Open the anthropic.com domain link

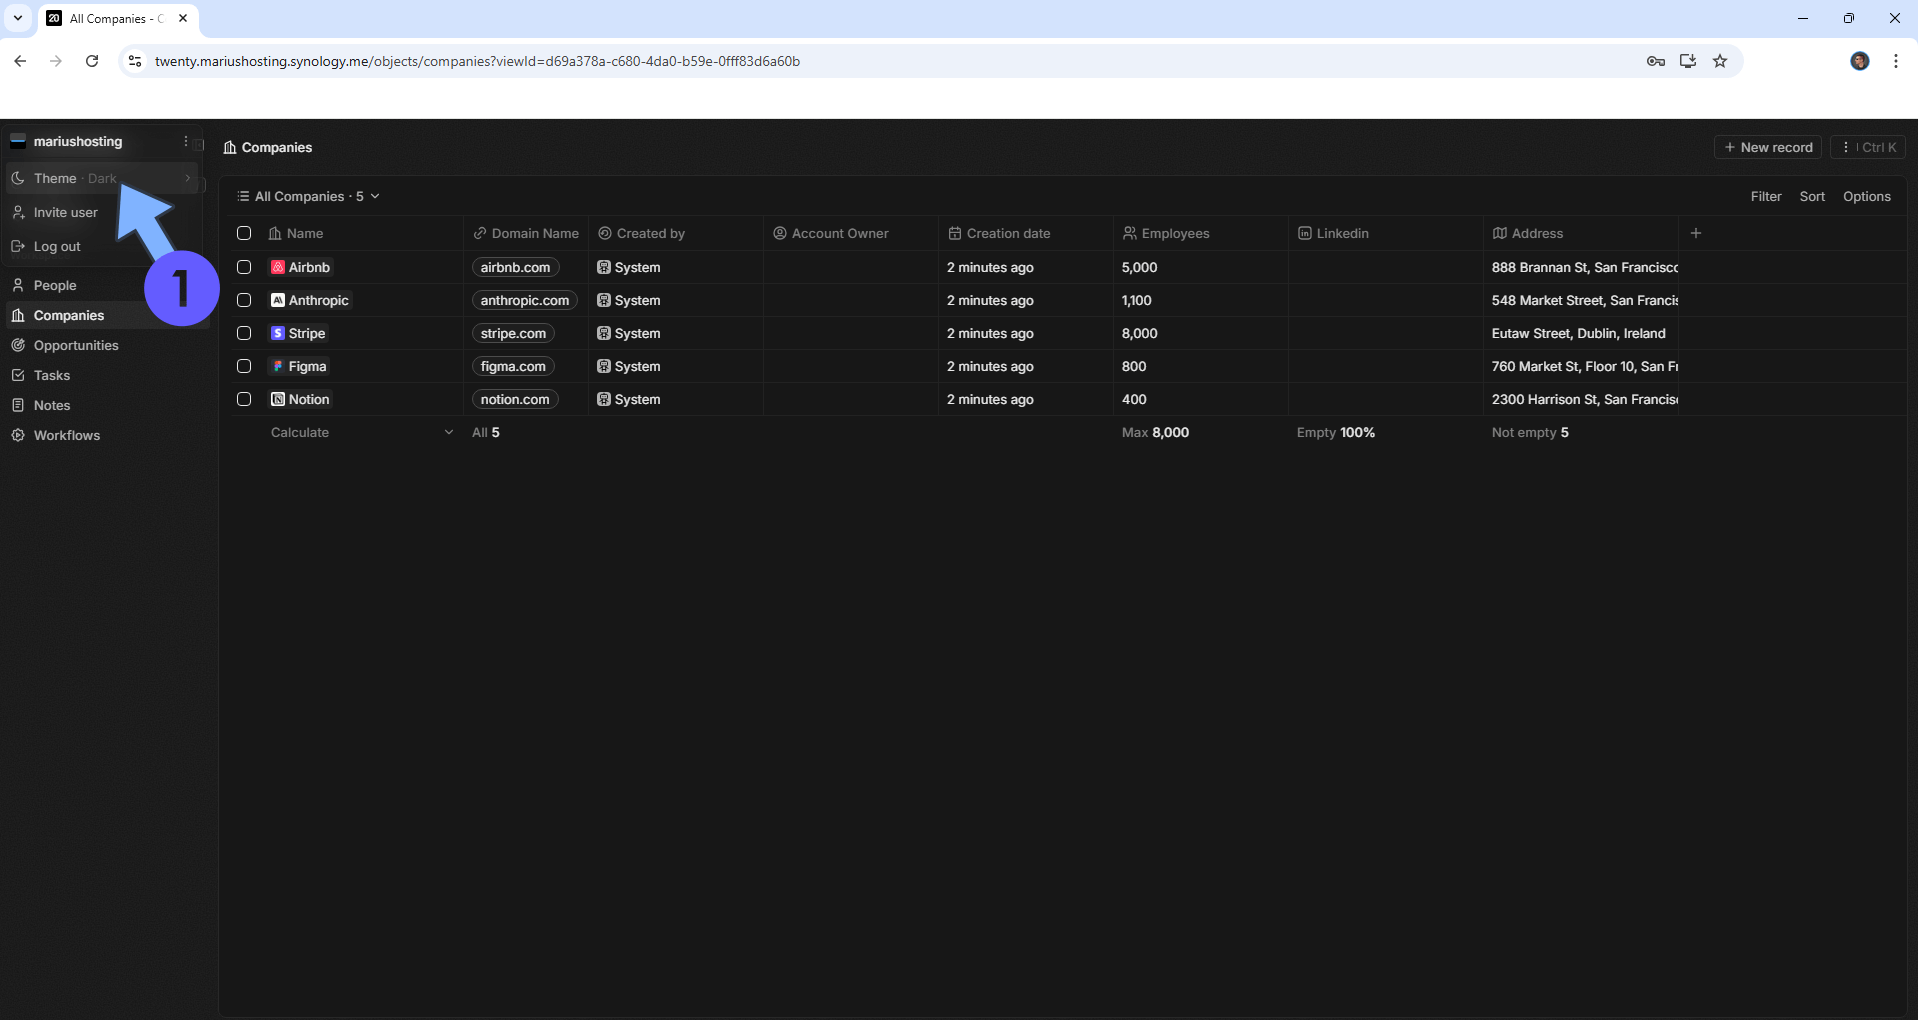tap(525, 300)
